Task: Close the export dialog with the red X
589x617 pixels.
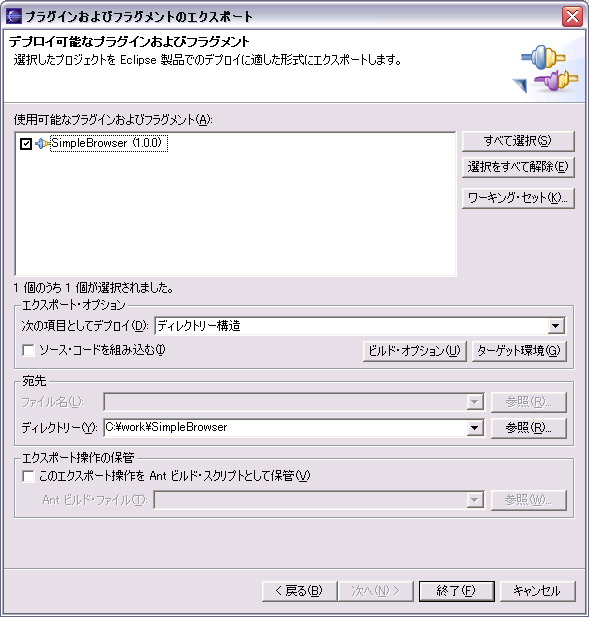Action: click(x=572, y=17)
